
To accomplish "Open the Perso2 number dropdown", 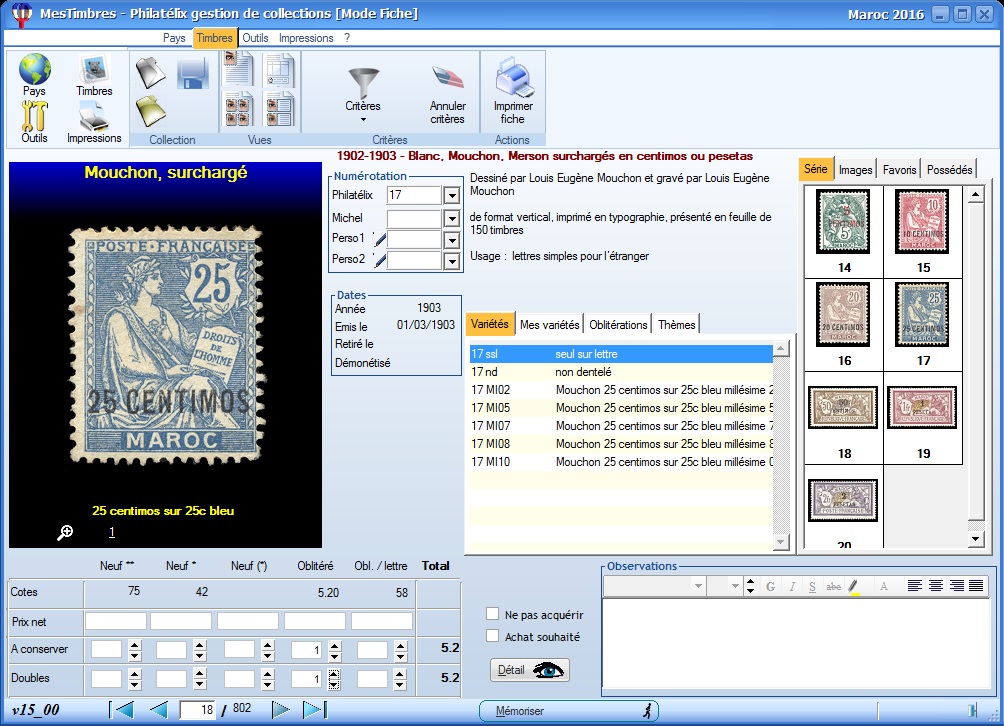I will click(452, 261).
